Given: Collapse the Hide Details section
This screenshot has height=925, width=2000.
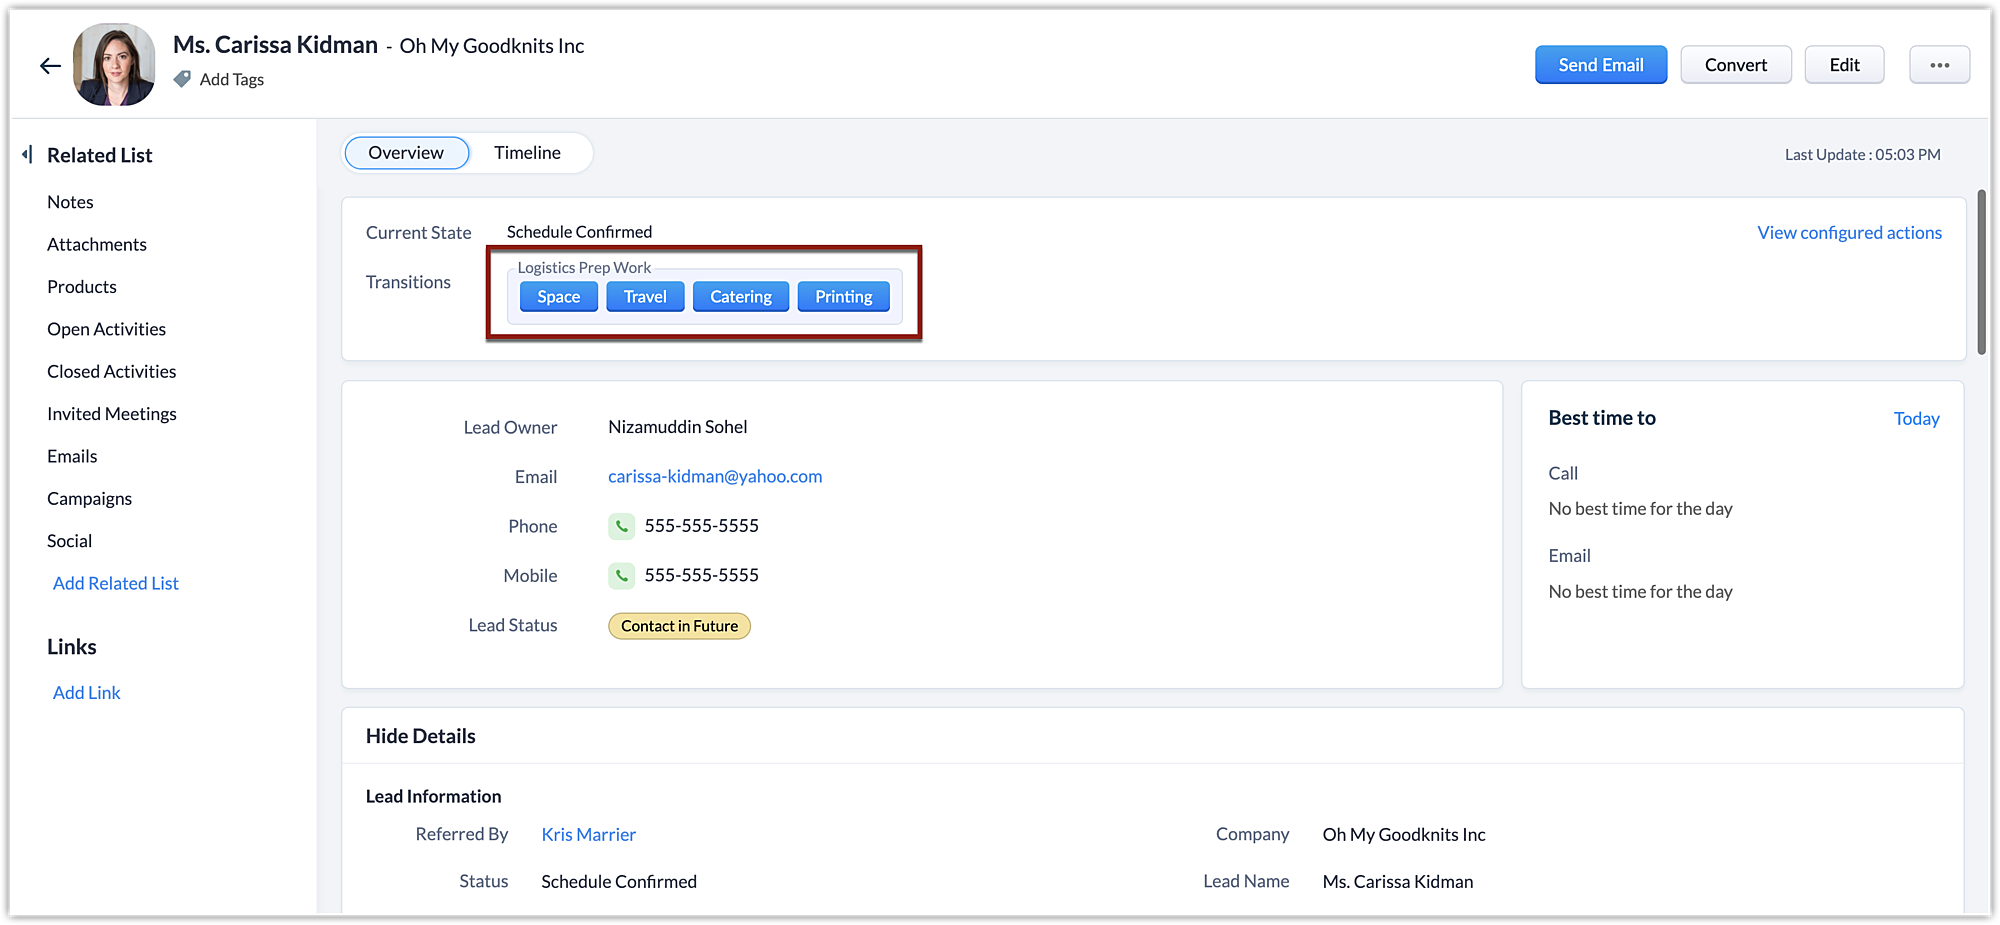Looking at the screenshot, I should [421, 737].
